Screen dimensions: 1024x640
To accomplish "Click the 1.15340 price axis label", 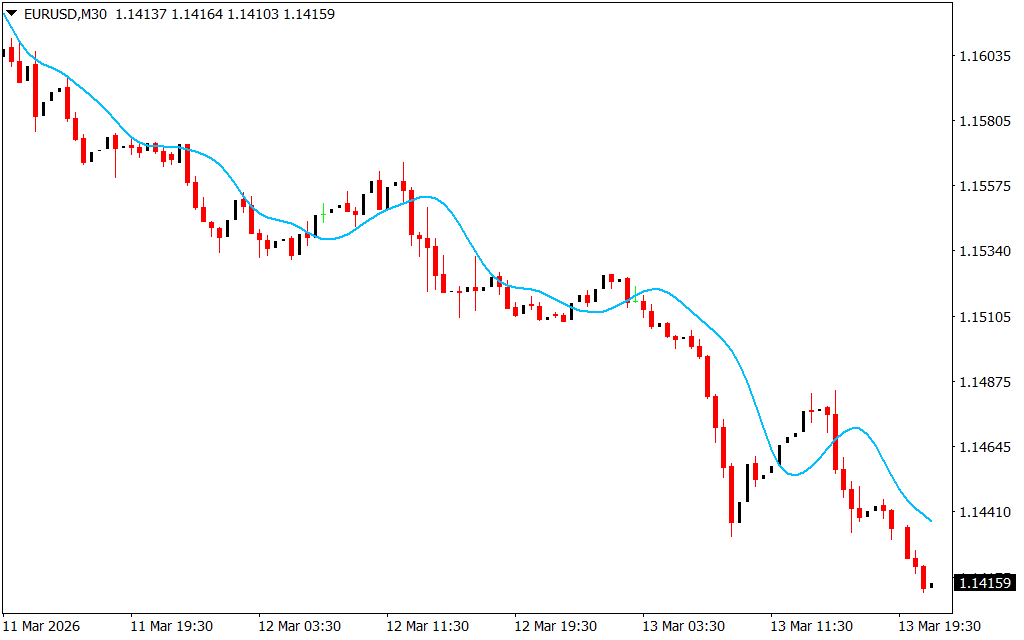I will (984, 252).
